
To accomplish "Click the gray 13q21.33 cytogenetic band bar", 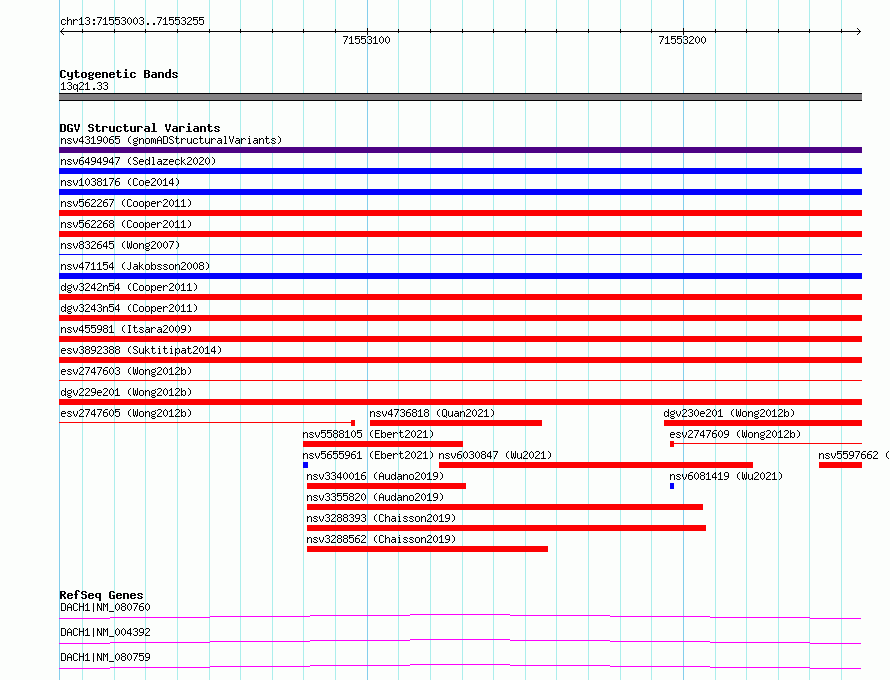I will coord(460,97).
